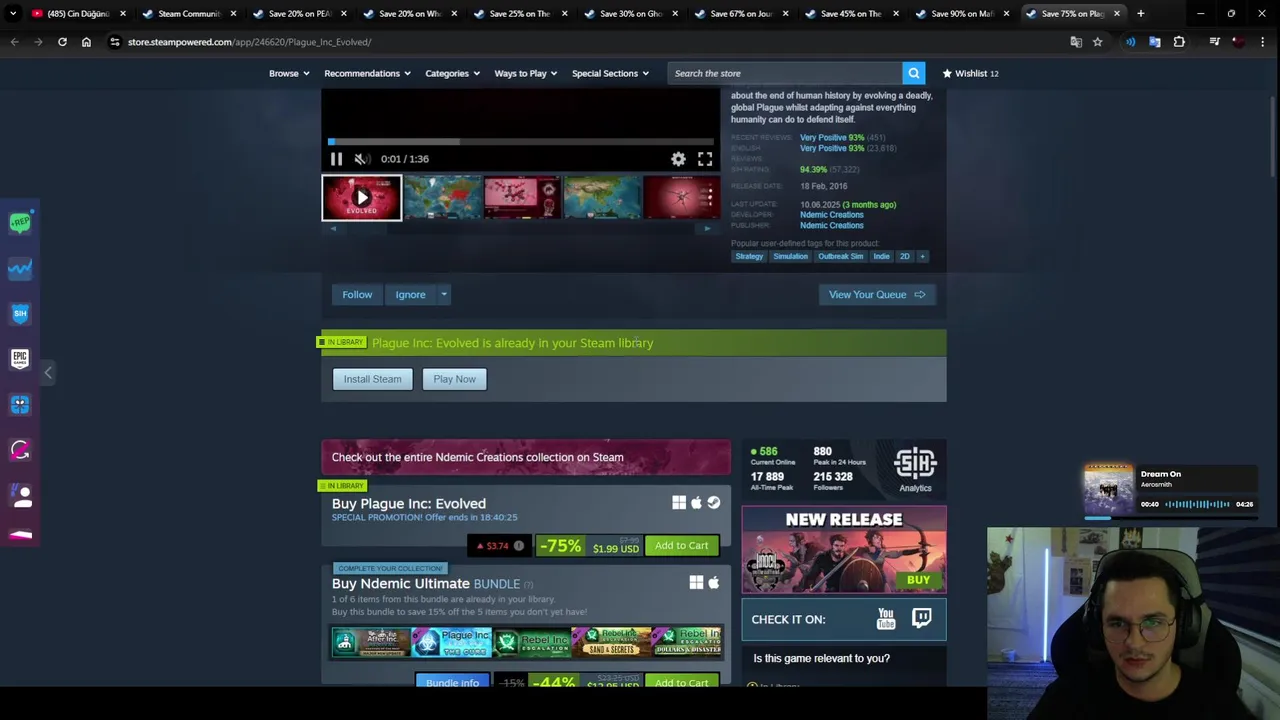This screenshot has width=1280, height=720.
Task: Open a new browser tab
Action: 1141,14
